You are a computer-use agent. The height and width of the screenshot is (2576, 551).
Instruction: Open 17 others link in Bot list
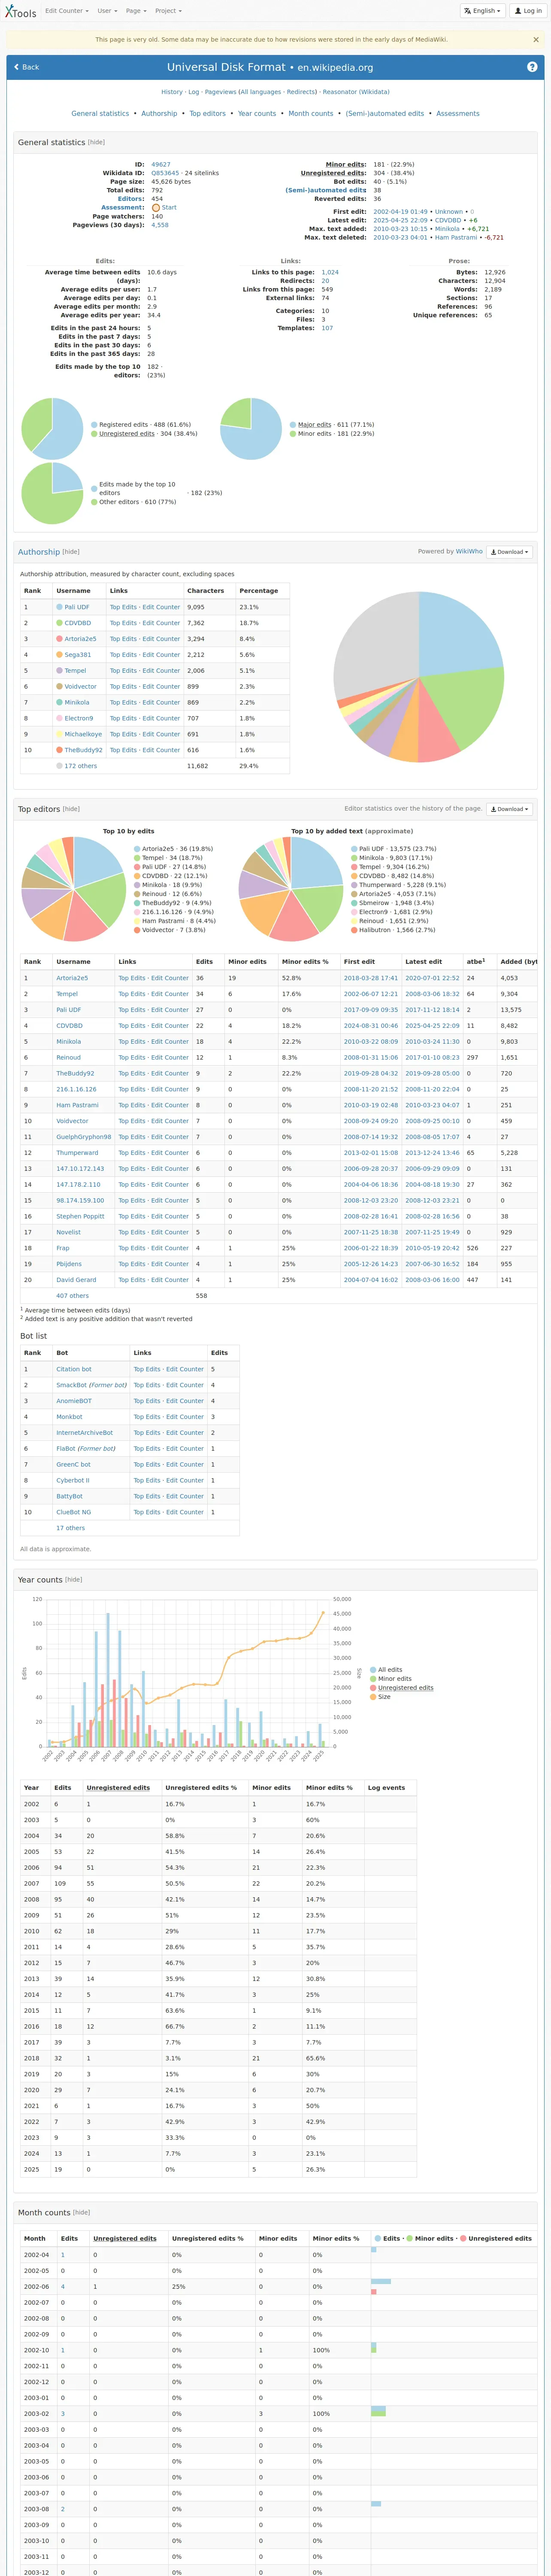point(70,1528)
